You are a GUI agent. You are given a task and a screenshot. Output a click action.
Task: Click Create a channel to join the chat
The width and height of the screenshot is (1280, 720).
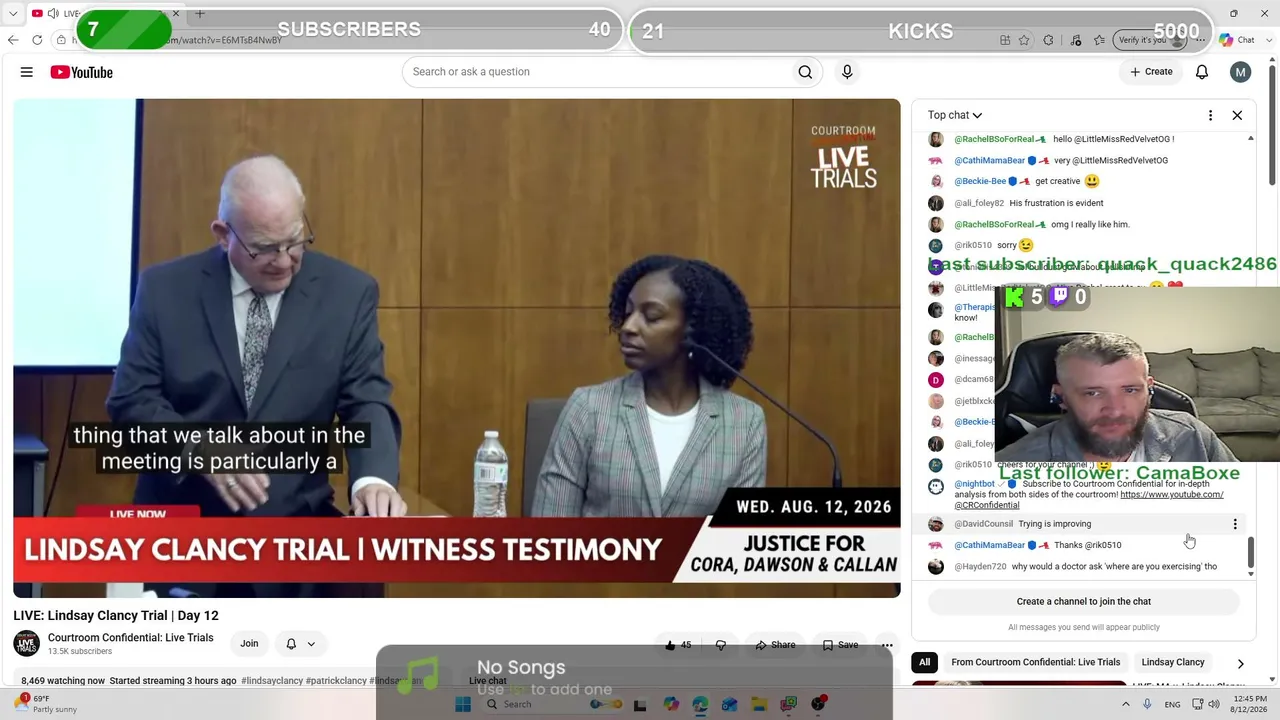(x=1084, y=601)
